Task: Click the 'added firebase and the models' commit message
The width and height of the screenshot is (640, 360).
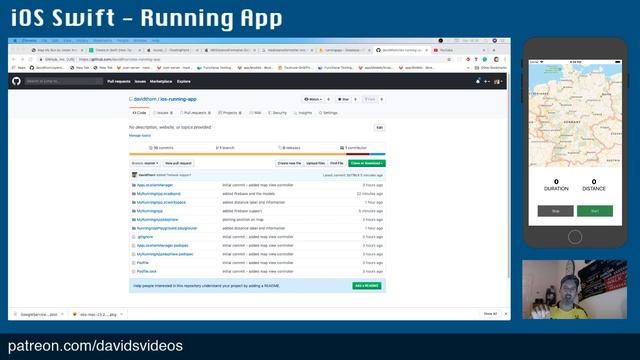Action: click(x=249, y=194)
